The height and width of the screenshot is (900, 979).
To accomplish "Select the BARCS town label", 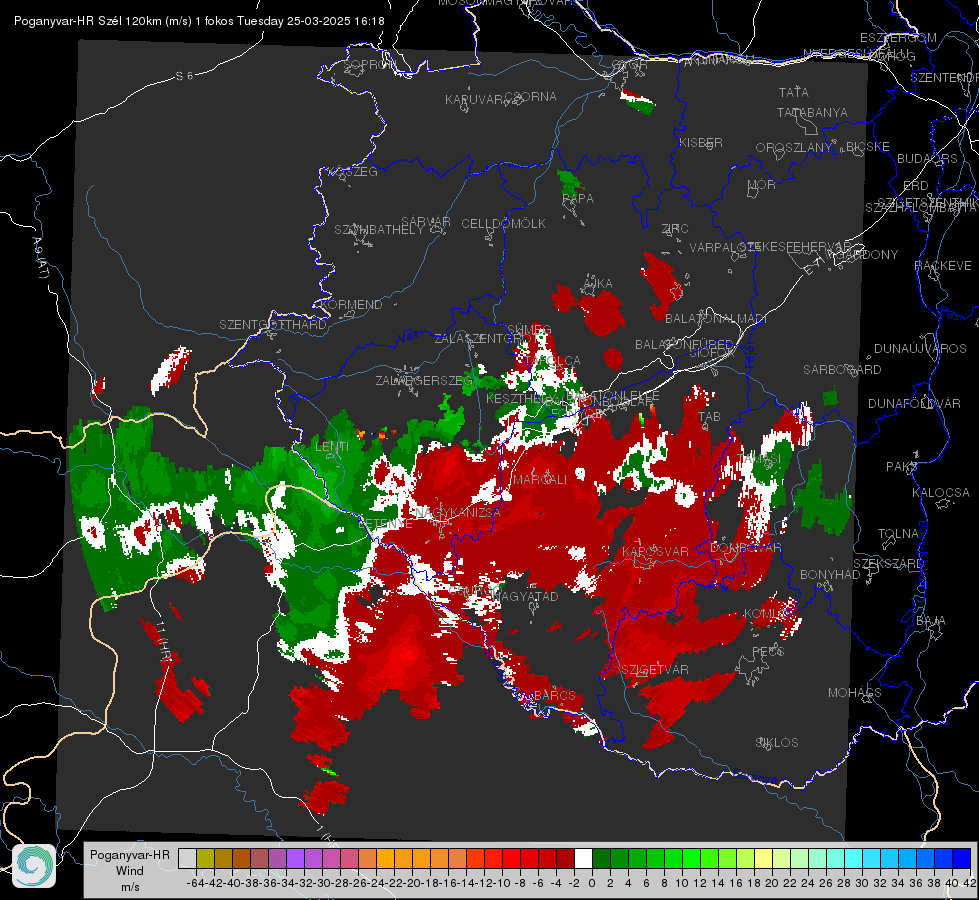I will pos(554,695).
